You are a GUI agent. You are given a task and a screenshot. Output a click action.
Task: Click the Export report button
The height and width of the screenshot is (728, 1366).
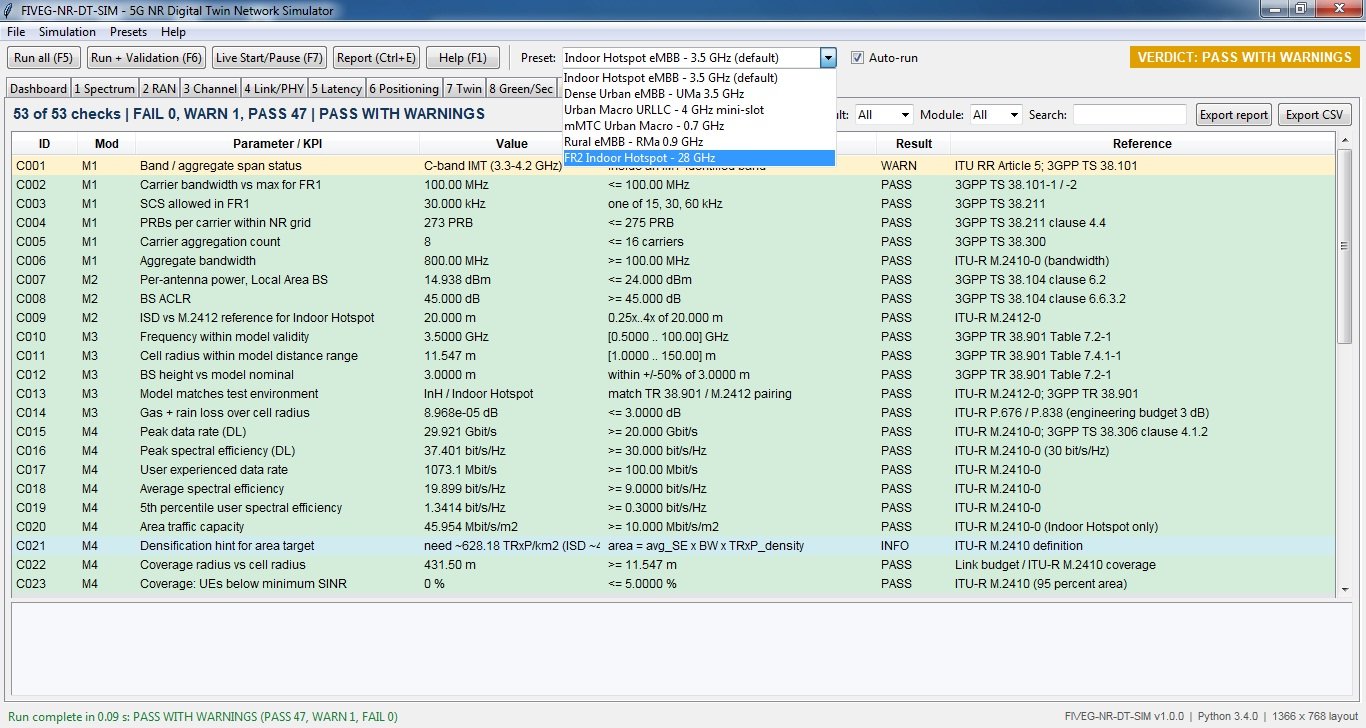(x=1234, y=115)
